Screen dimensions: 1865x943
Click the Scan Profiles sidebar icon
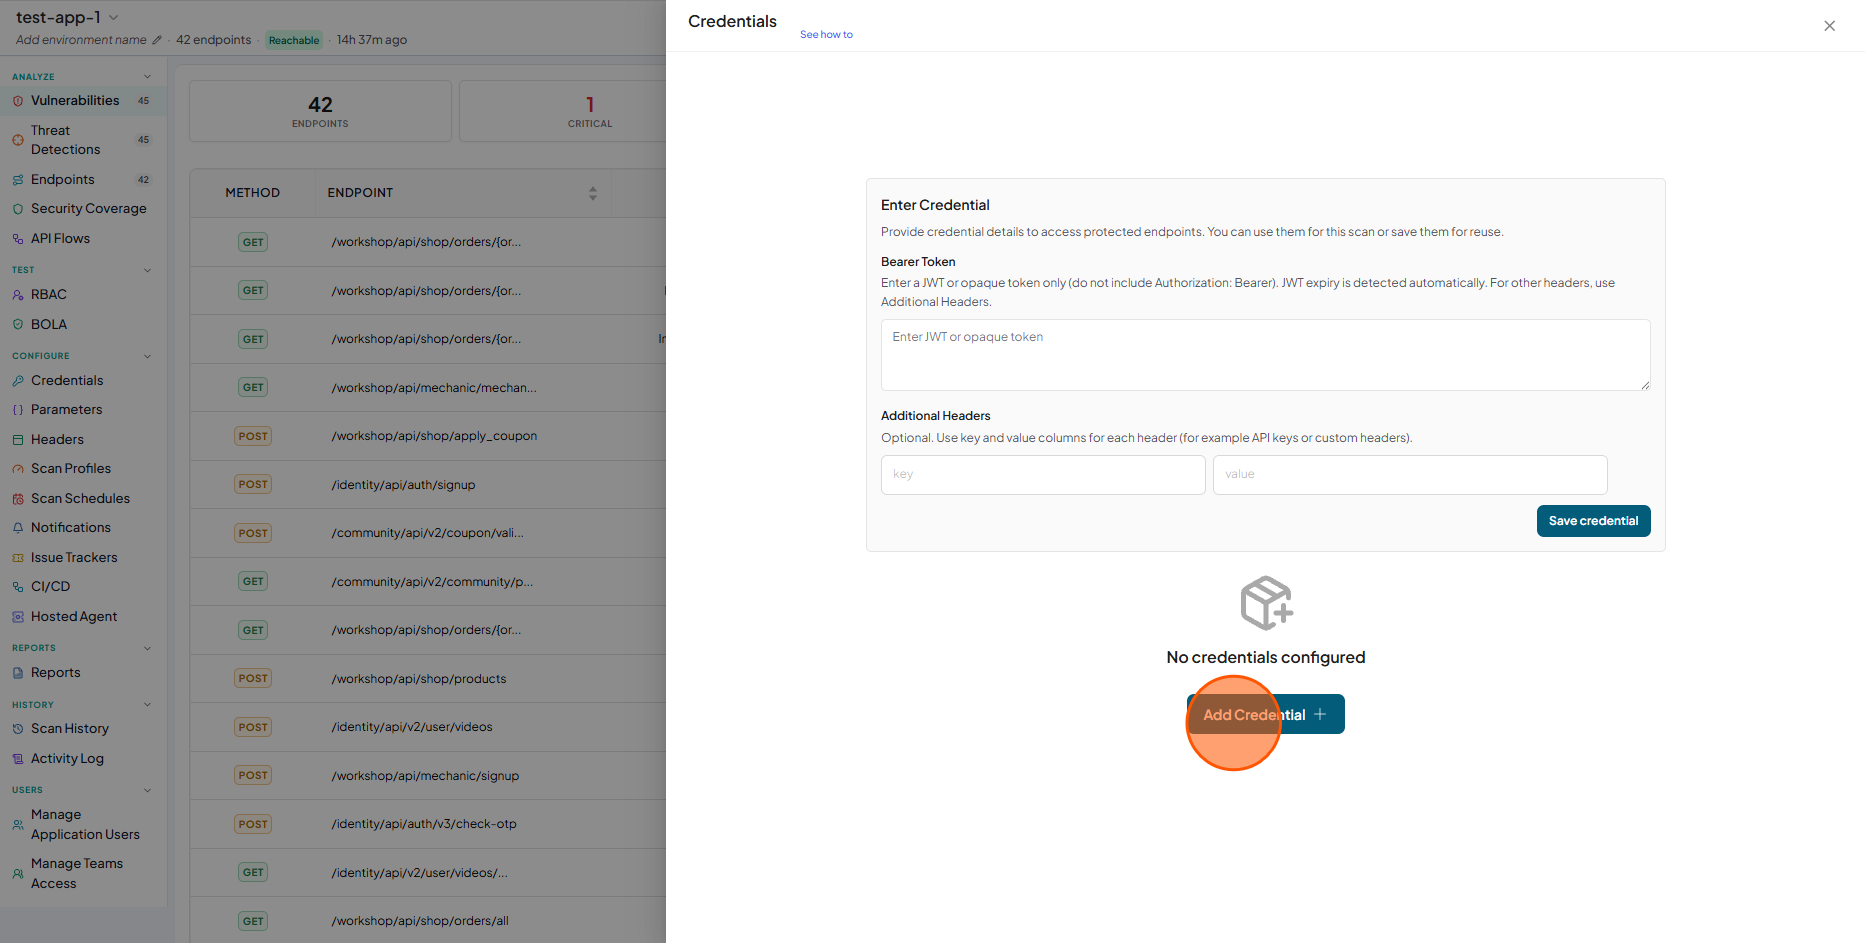pyautogui.click(x=18, y=469)
